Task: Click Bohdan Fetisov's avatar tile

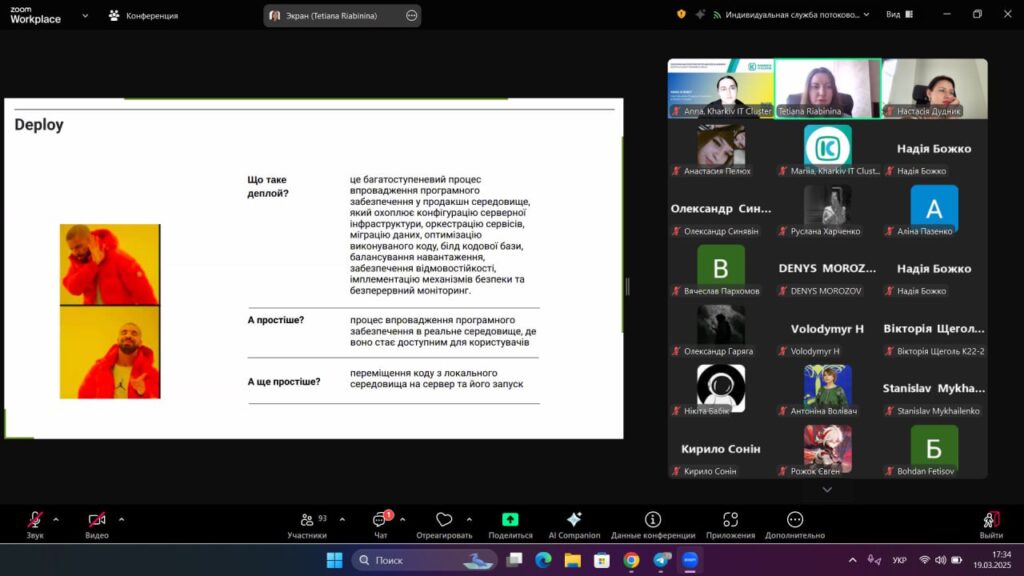Action: tap(935, 449)
